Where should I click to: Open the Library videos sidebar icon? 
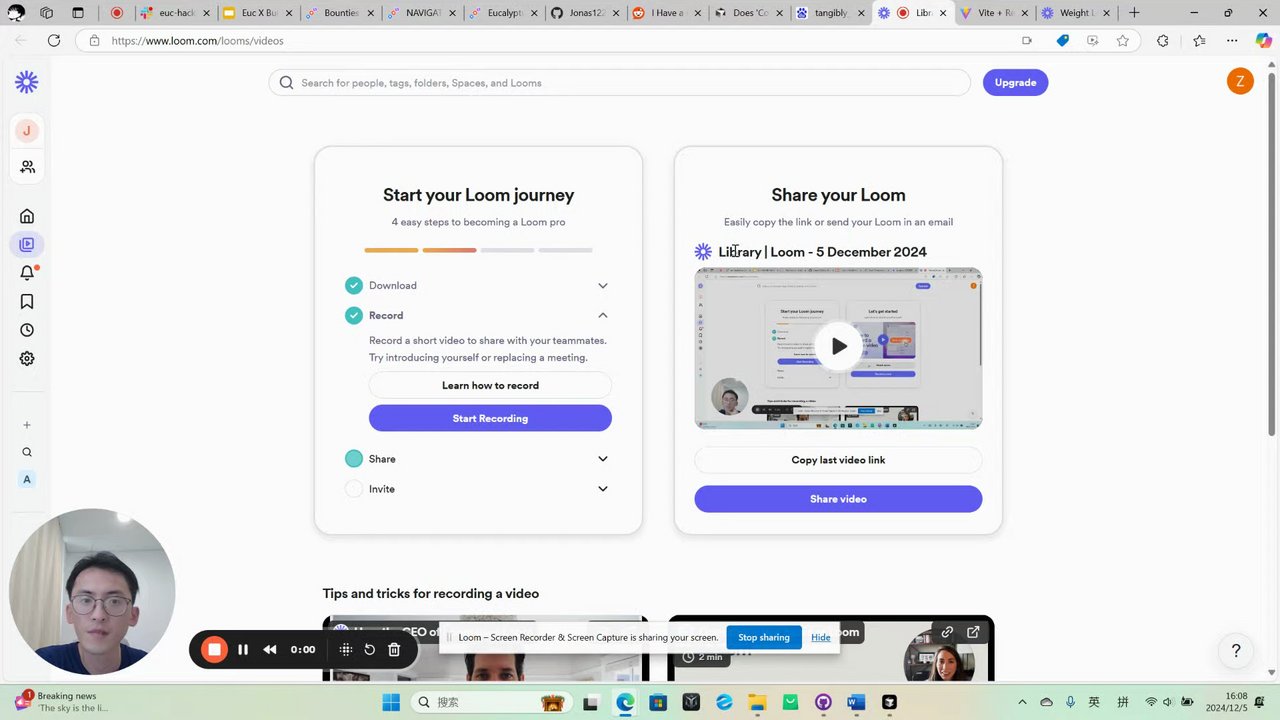pos(27,244)
